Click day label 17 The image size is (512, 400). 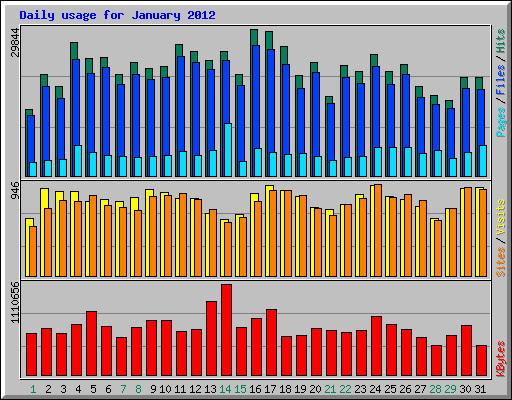pos(270,389)
